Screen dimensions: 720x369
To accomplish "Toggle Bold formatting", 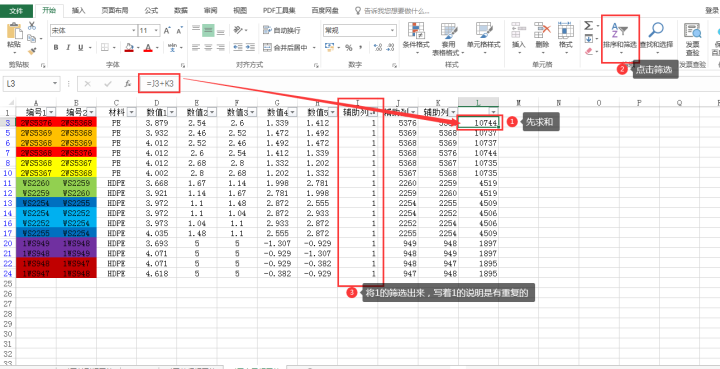I will click(x=56, y=47).
